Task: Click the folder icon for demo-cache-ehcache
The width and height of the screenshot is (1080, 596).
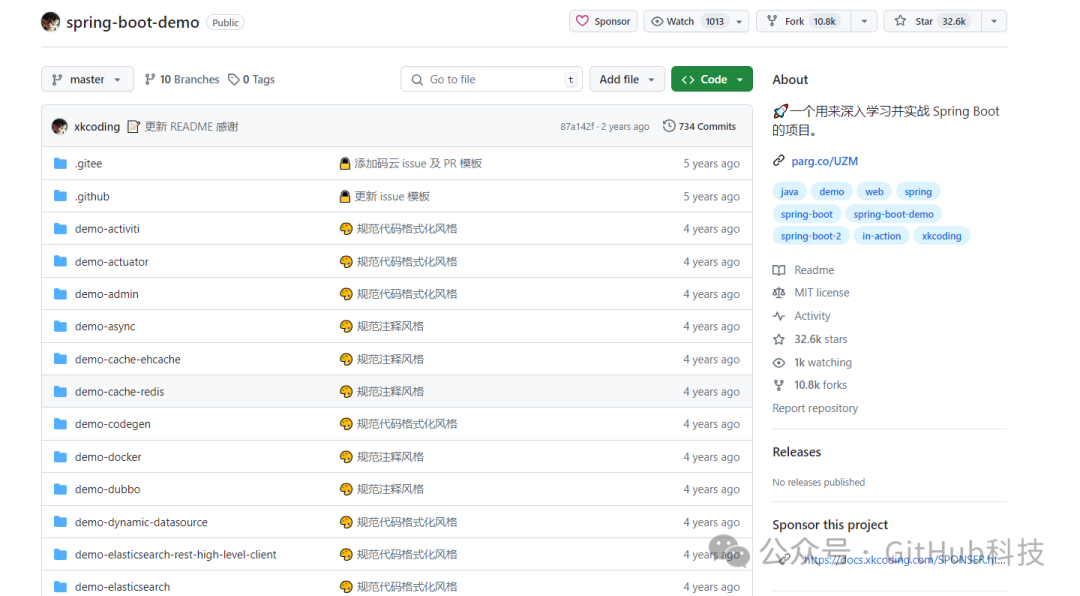Action: [x=61, y=359]
